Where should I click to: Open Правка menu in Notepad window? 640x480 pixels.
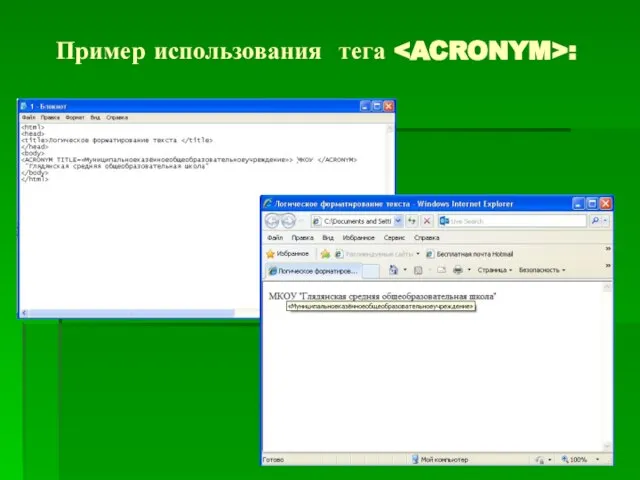pos(50,118)
